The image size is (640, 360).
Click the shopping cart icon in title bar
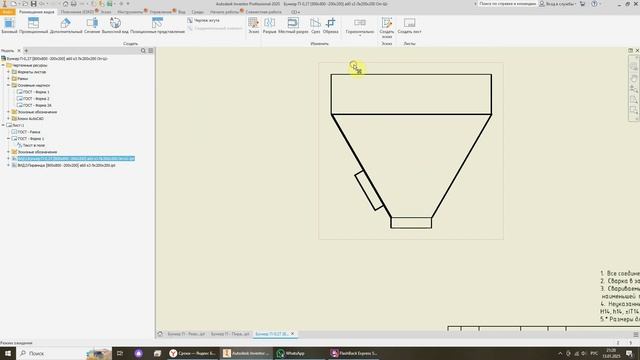[582, 4]
